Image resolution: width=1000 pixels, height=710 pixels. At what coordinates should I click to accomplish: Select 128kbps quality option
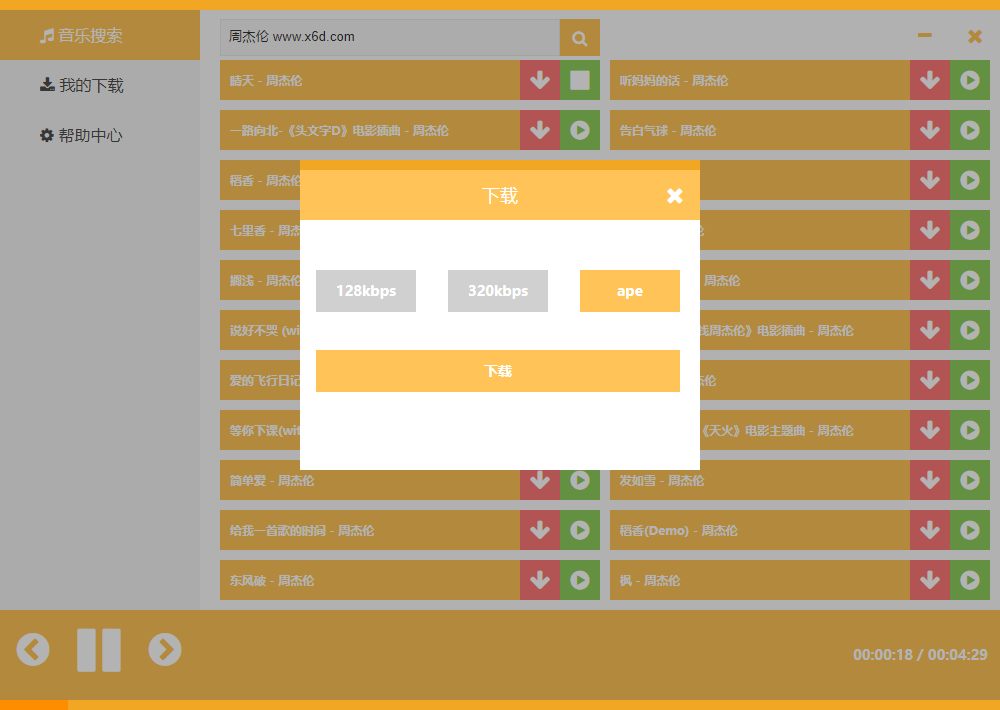pos(366,291)
